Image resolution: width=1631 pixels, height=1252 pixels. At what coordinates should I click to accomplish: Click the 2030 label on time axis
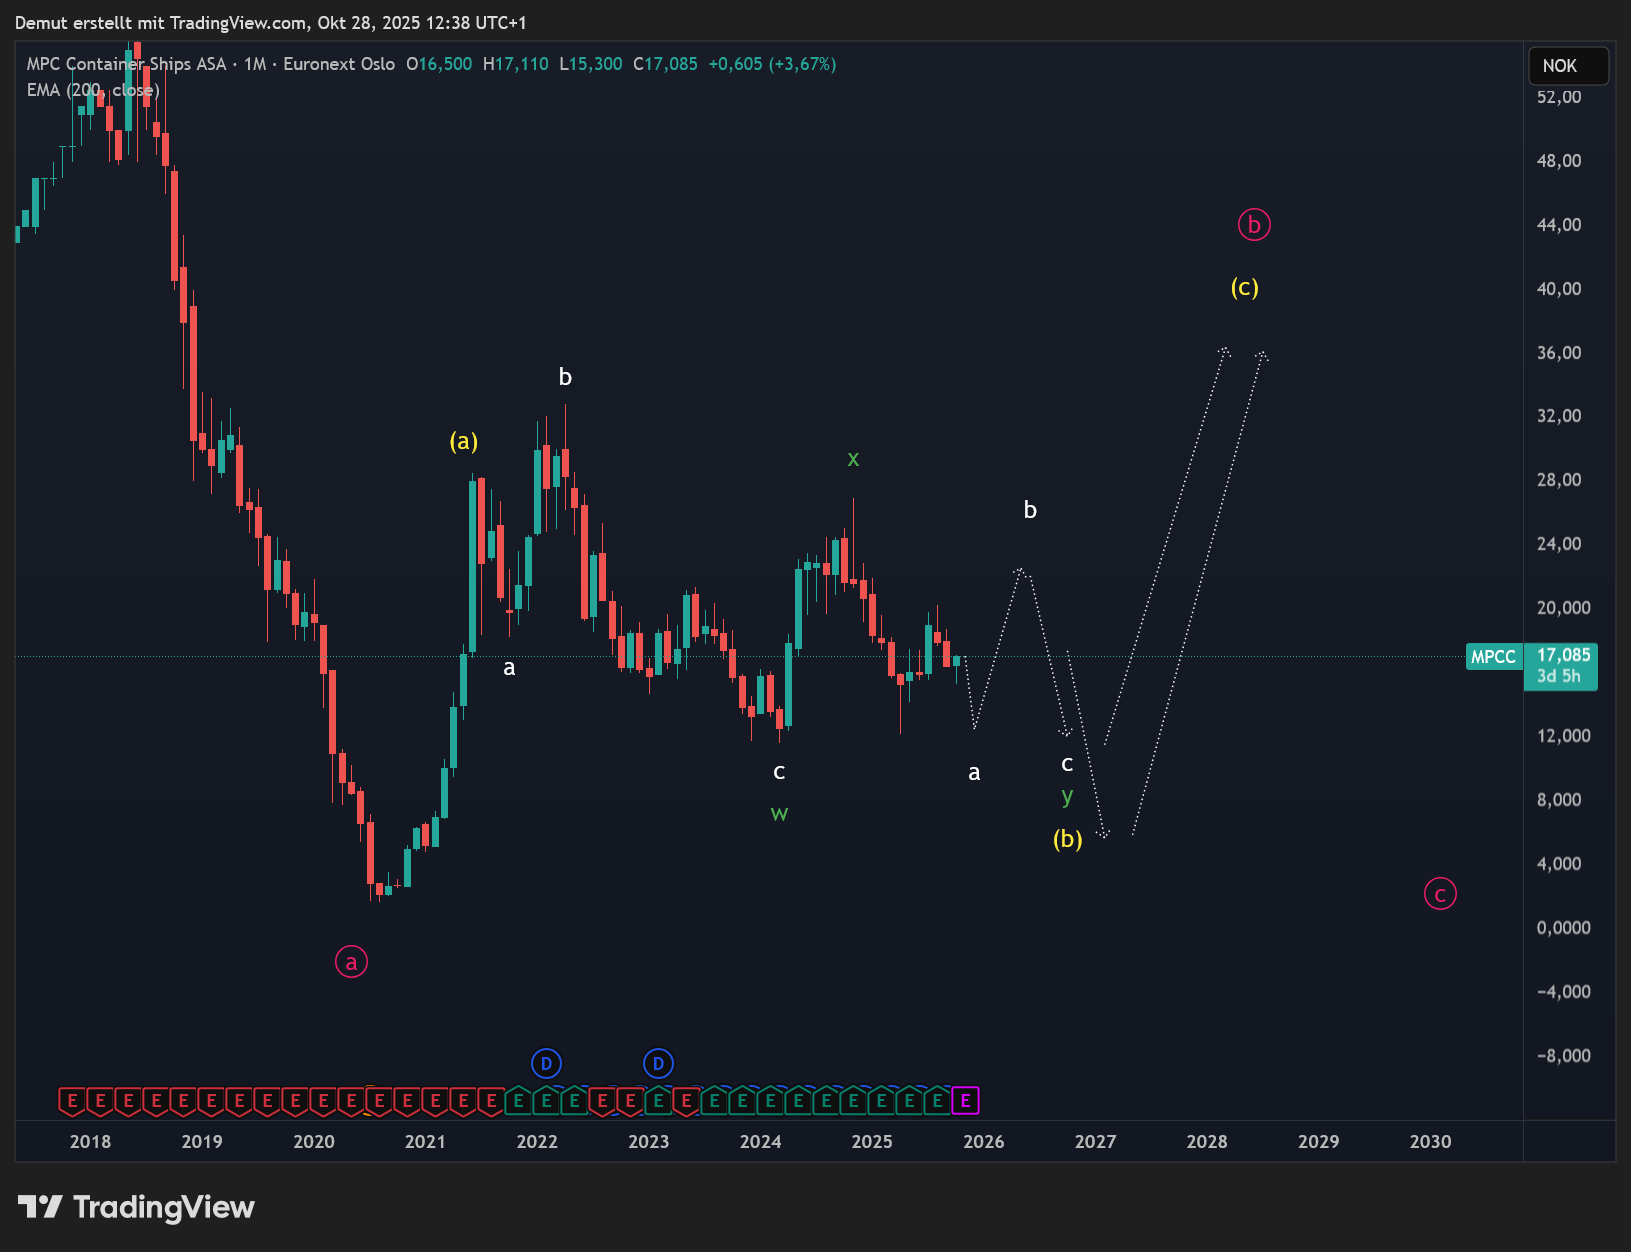1430,1142
